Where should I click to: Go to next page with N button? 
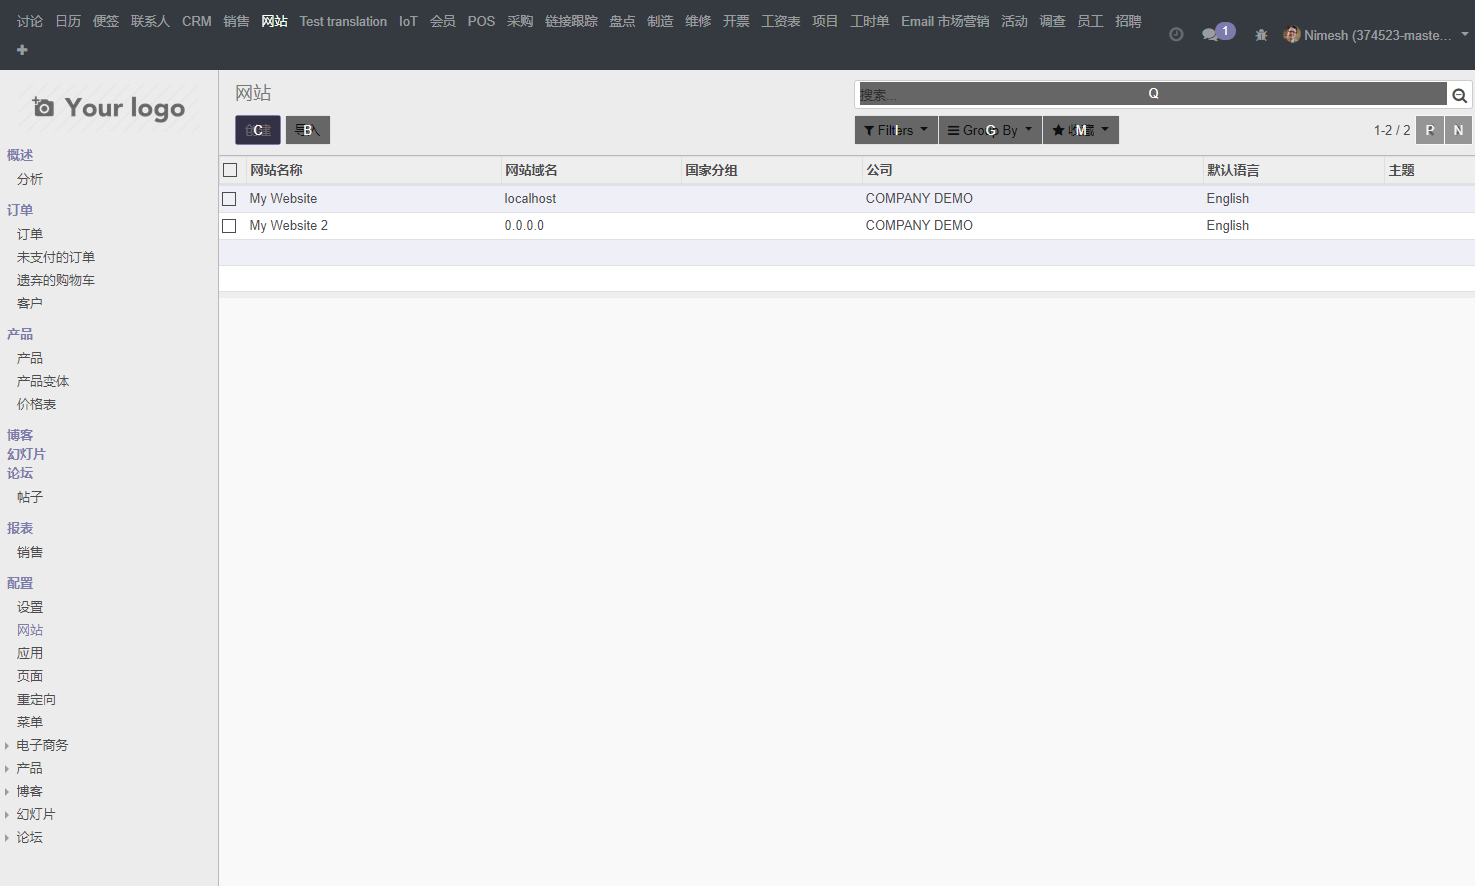coord(1458,130)
